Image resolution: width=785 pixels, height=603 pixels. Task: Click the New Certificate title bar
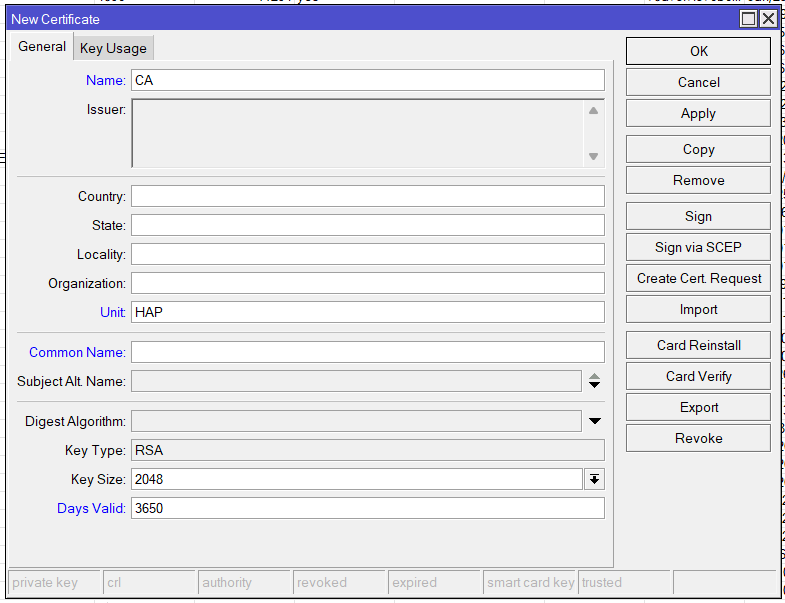[373, 19]
